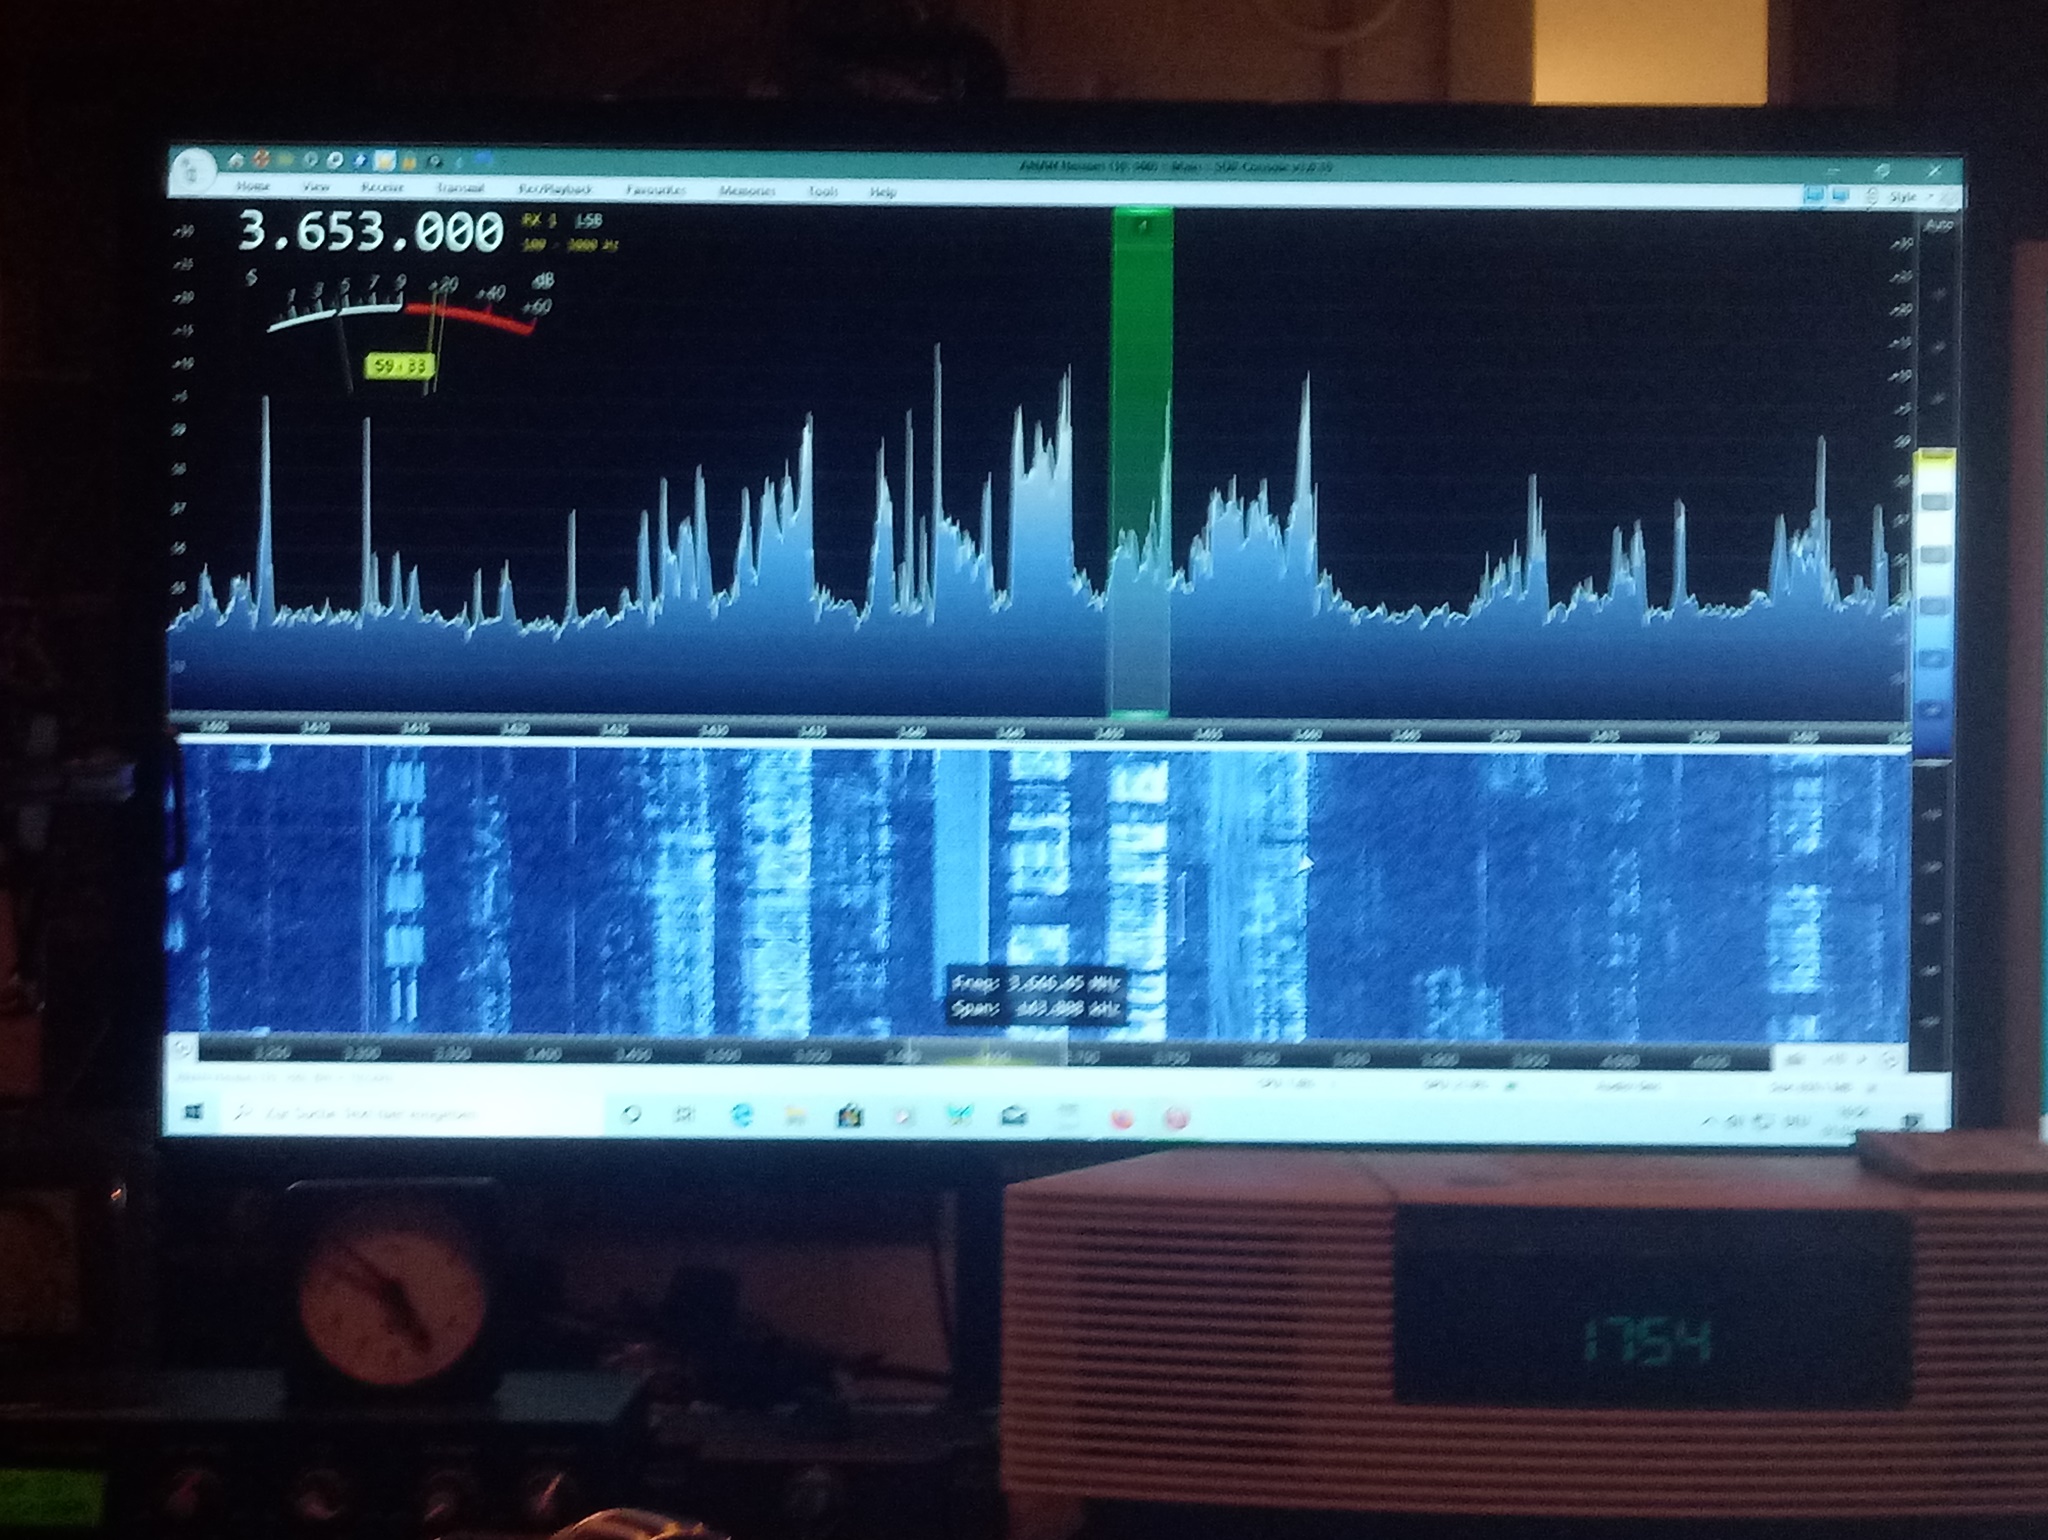This screenshot has width=2048, height=1540.
Task: Click the round SDR Console application button
Action: point(193,172)
